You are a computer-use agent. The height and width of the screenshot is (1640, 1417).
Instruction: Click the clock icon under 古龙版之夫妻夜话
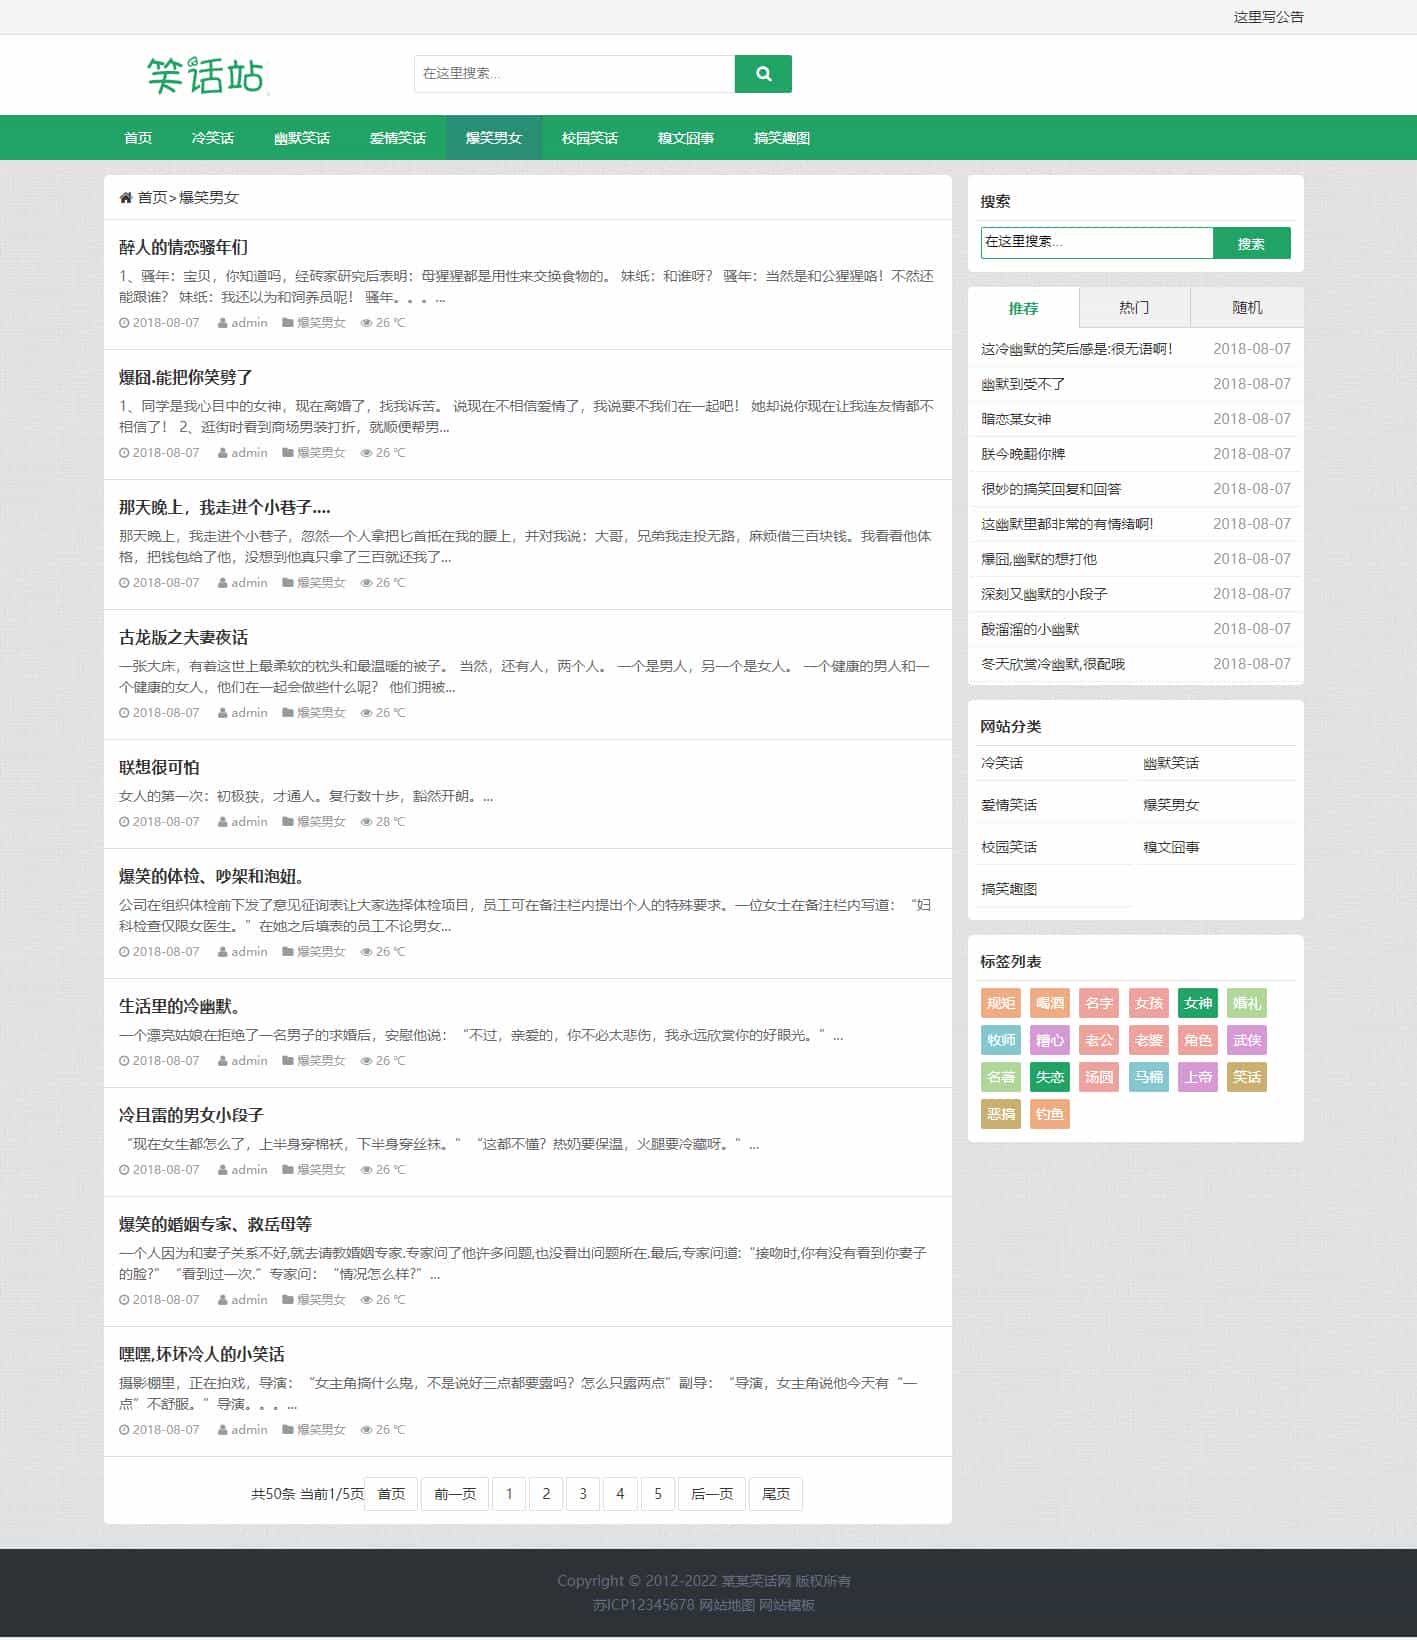[124, 713]
